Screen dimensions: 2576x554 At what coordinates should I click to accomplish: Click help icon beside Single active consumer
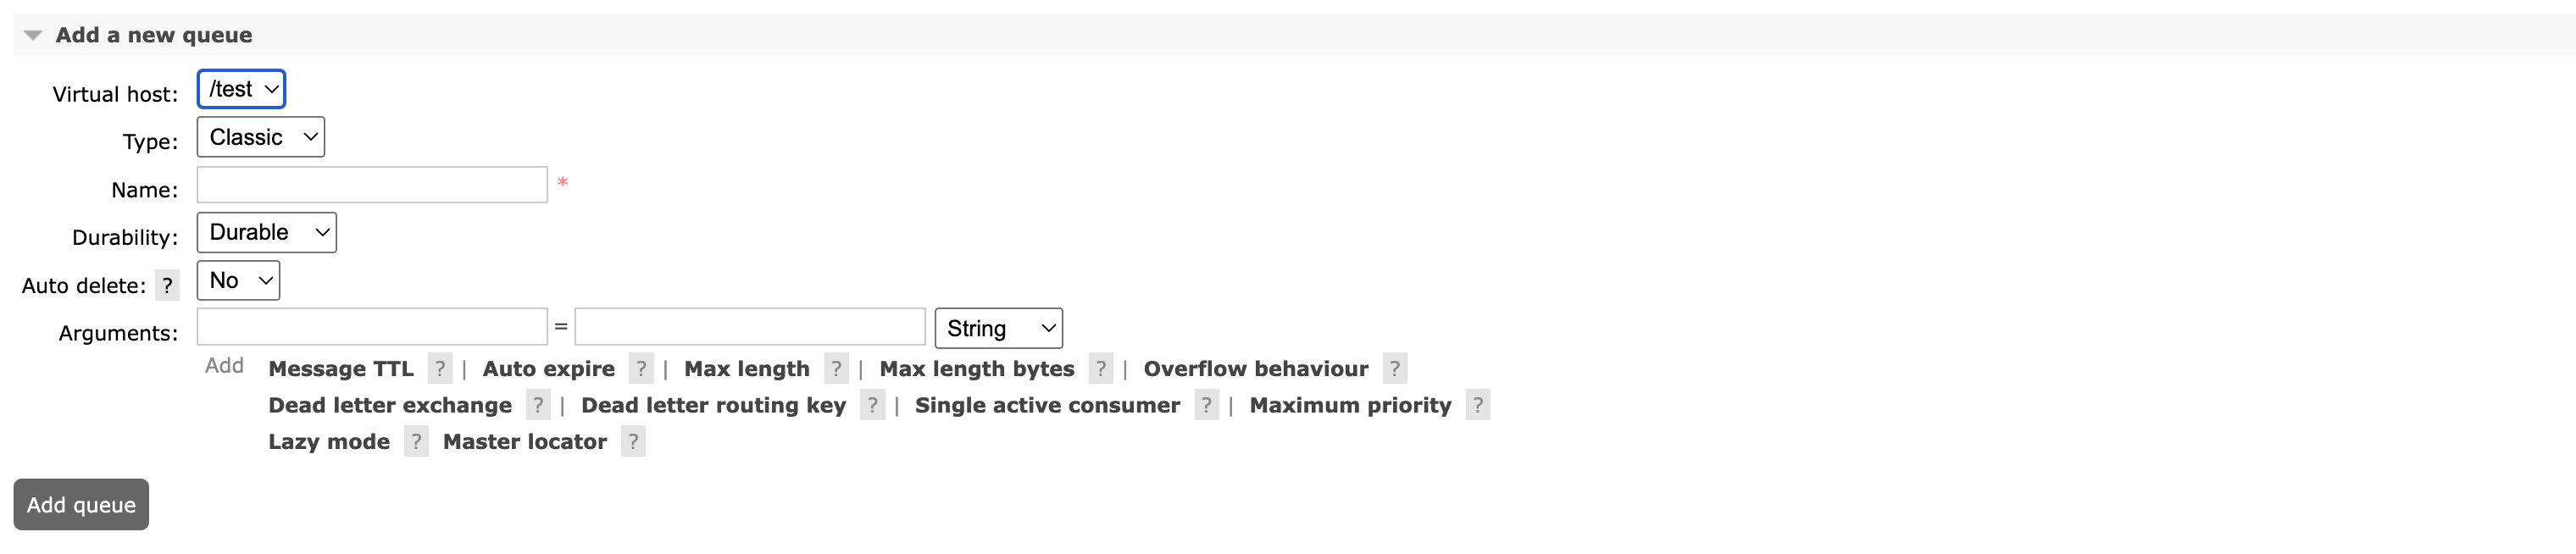tap(1206, 405)
